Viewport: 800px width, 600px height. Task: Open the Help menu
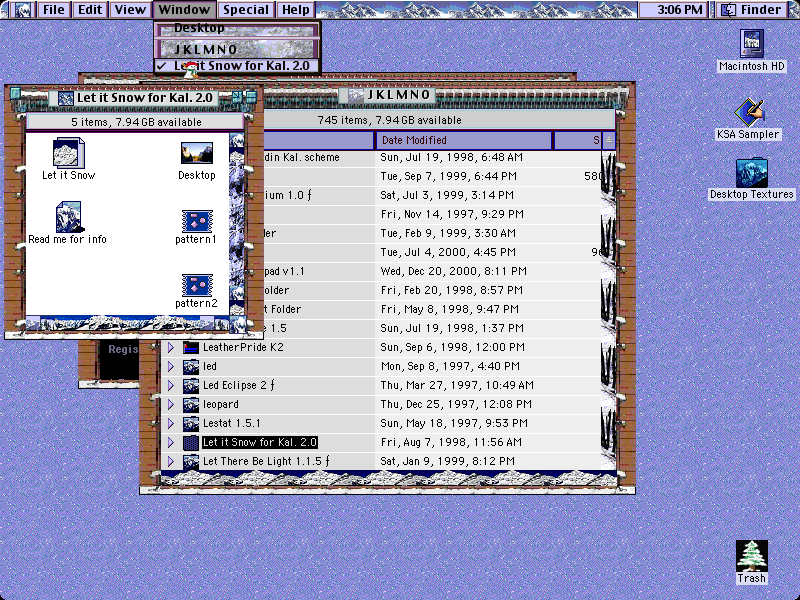pyautogui.click(x=296, y=10)
